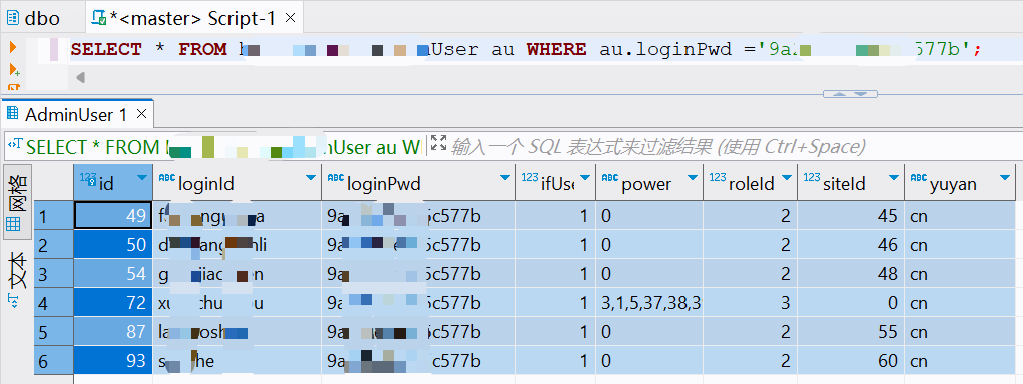Click the scroll-left arrow in the SQL editor
Viewport: 1023px width, 384px height.
click(80, 78)
